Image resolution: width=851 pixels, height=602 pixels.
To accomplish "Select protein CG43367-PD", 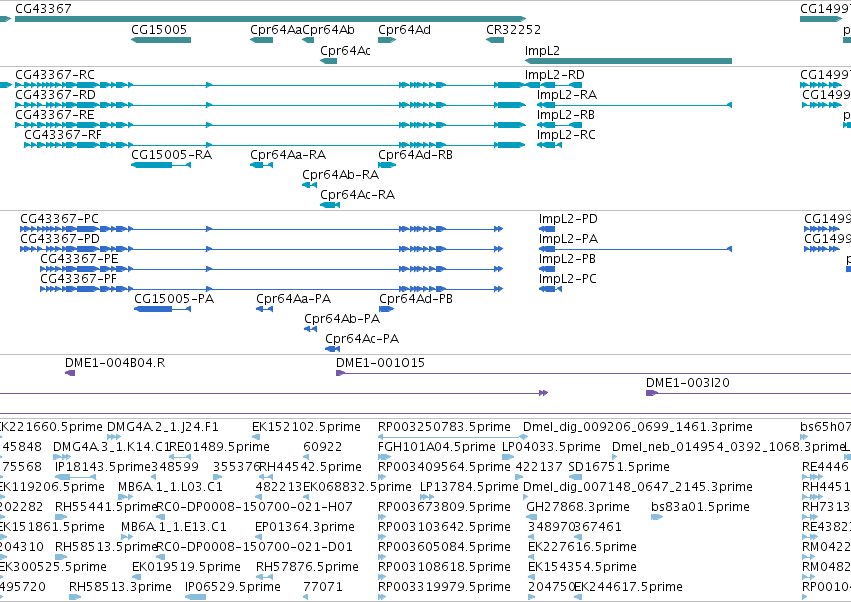I will (60, 239).
